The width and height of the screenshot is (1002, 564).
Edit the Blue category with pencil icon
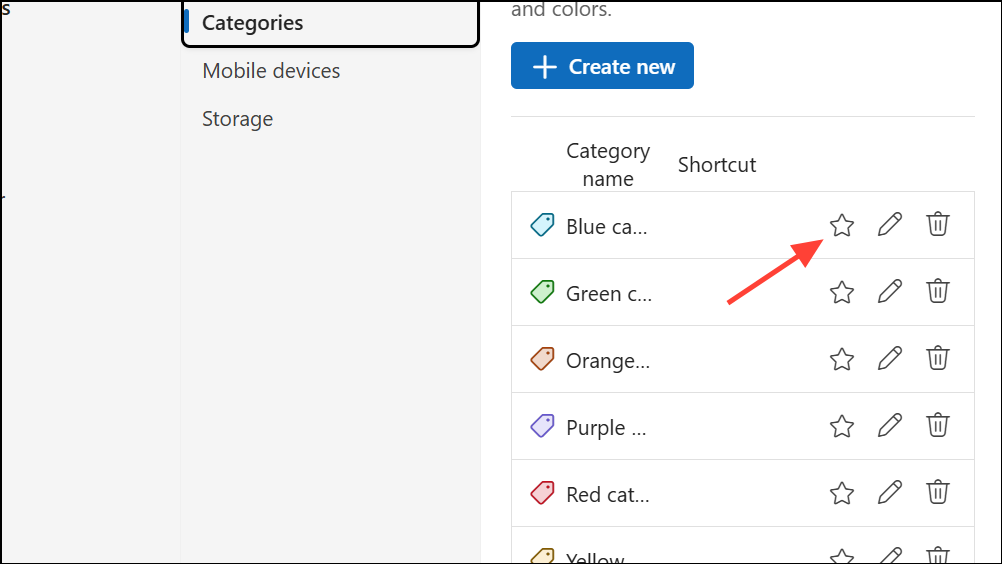889,225
